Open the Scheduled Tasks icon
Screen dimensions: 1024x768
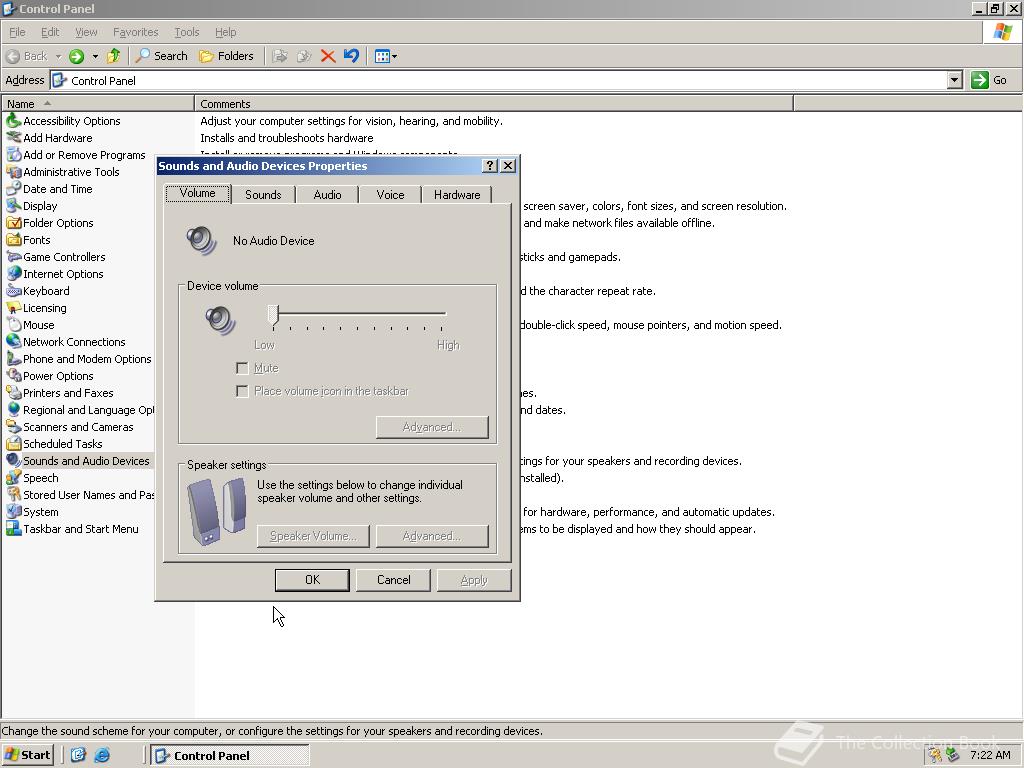pyautogui.click(x=13, y=443)
